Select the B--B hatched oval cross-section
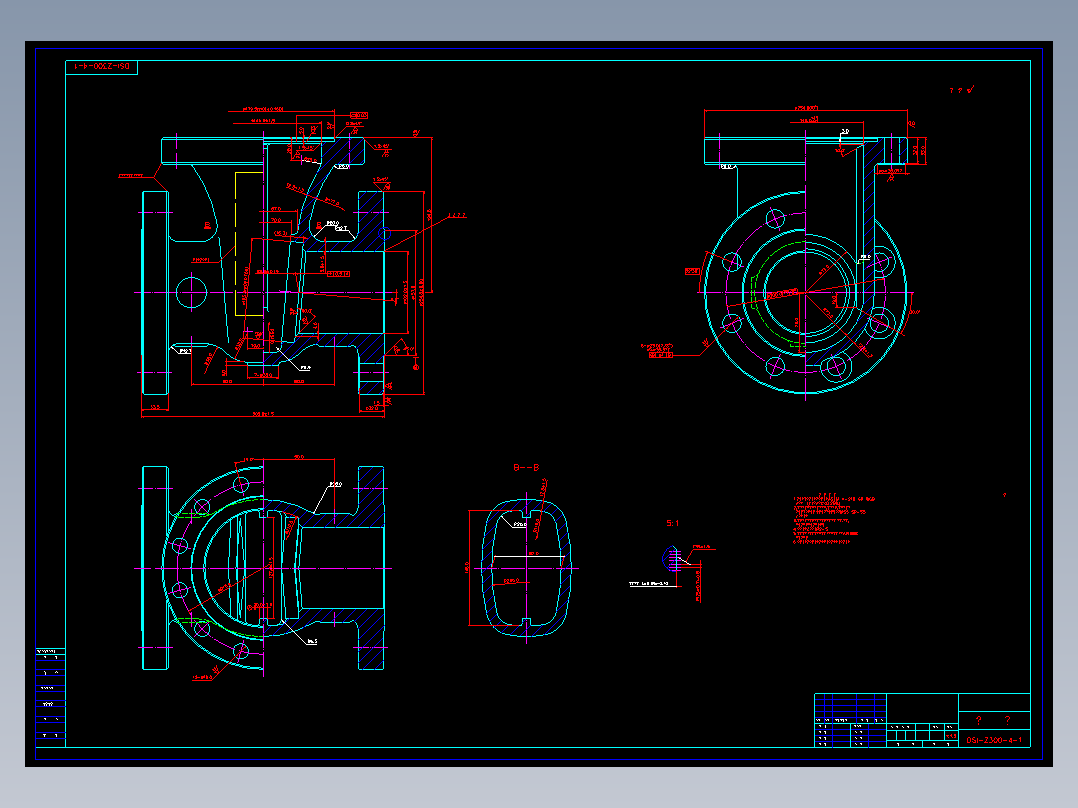Screen dimensions: 1078x808 [527, 568]
